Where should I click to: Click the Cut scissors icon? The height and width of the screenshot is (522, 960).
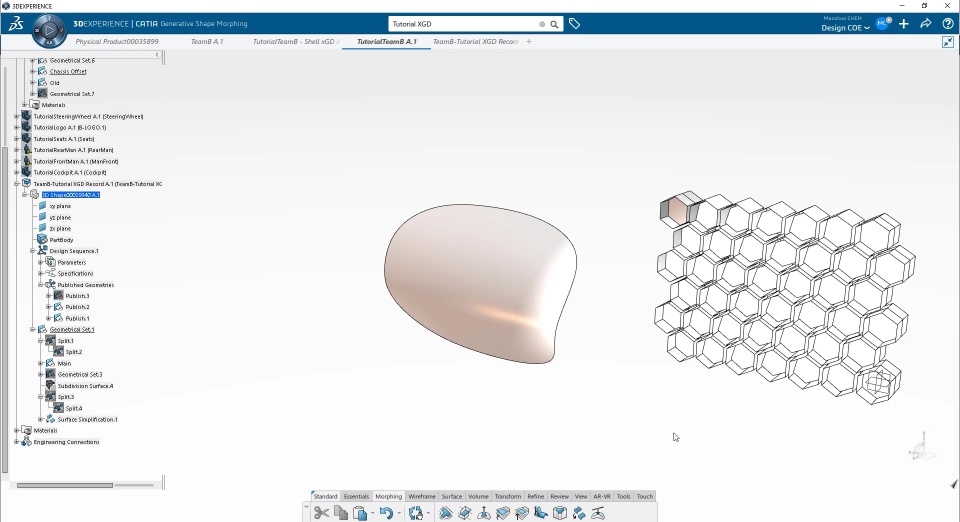pyautogui.click(x=321, y=513)
